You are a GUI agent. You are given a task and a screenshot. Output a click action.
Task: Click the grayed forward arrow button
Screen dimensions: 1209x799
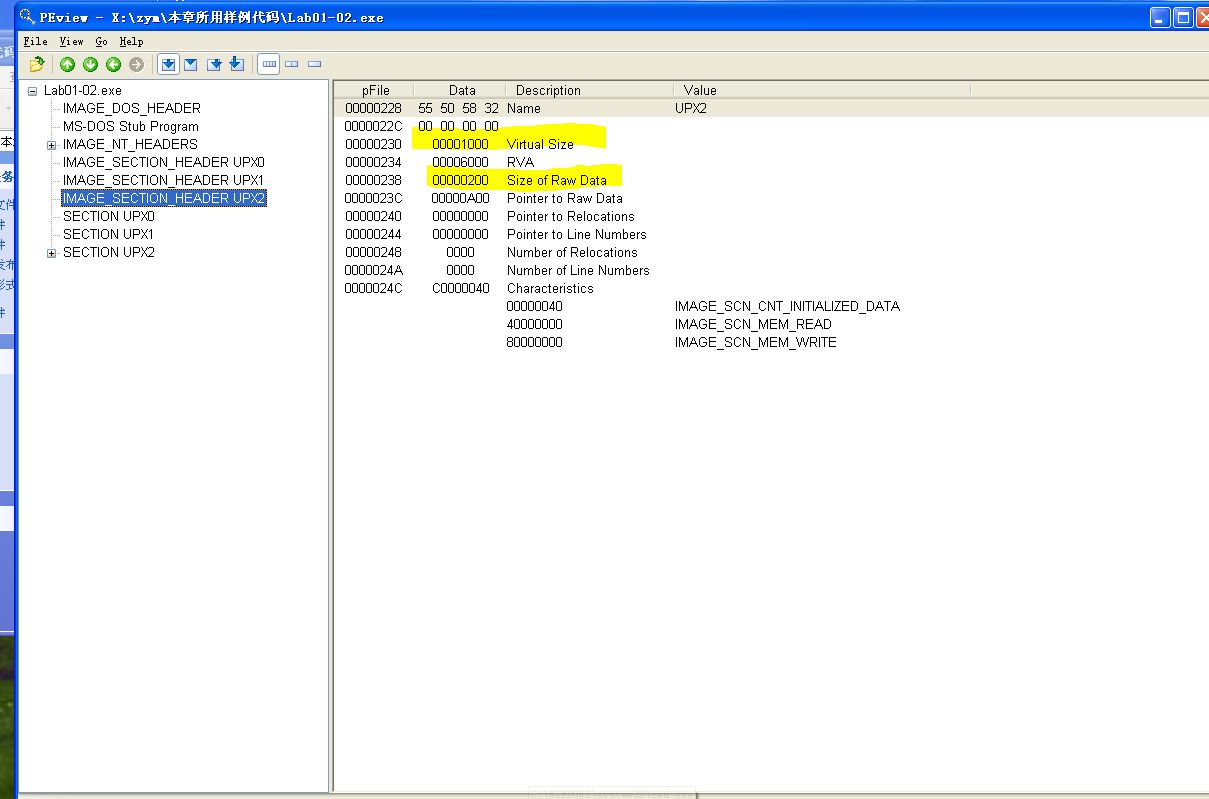click(x=136, y=65)
